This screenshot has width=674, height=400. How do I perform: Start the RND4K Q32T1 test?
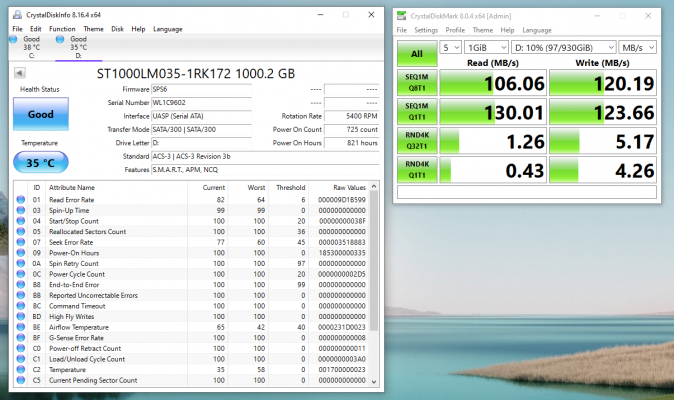(417, 140)
